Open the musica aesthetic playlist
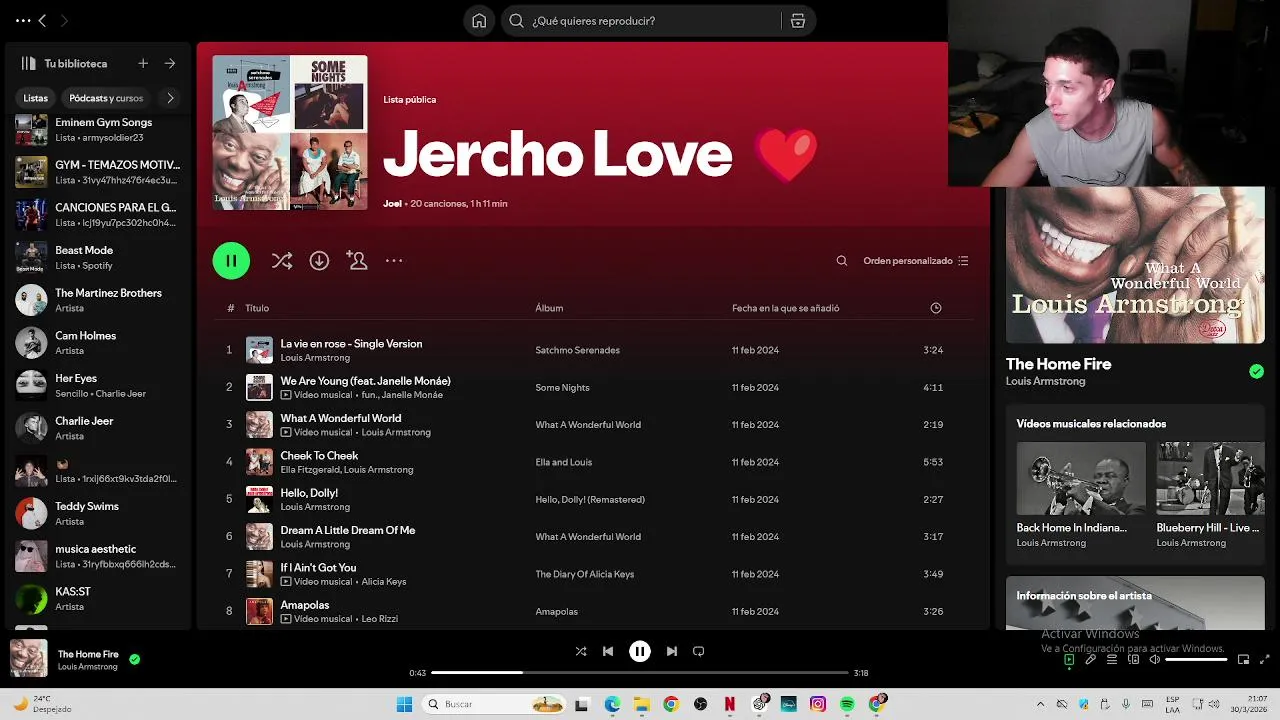The height and width of the screenshot is (720, 1280). tap(97, 556)
